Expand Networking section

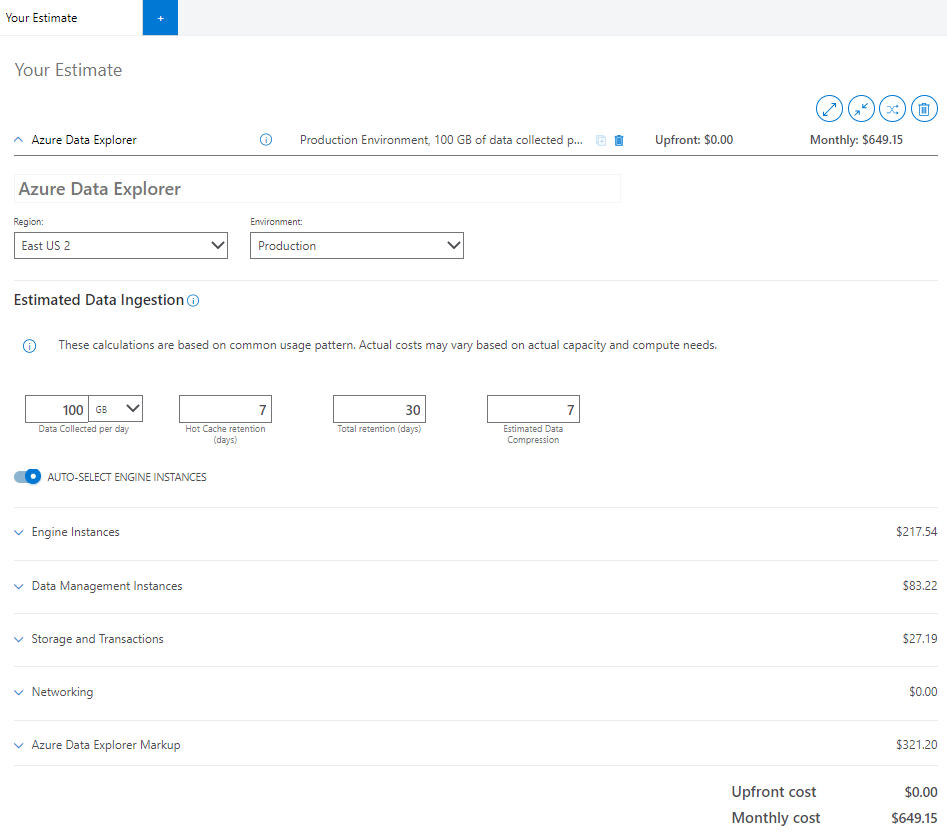click(x=54, y=692)
